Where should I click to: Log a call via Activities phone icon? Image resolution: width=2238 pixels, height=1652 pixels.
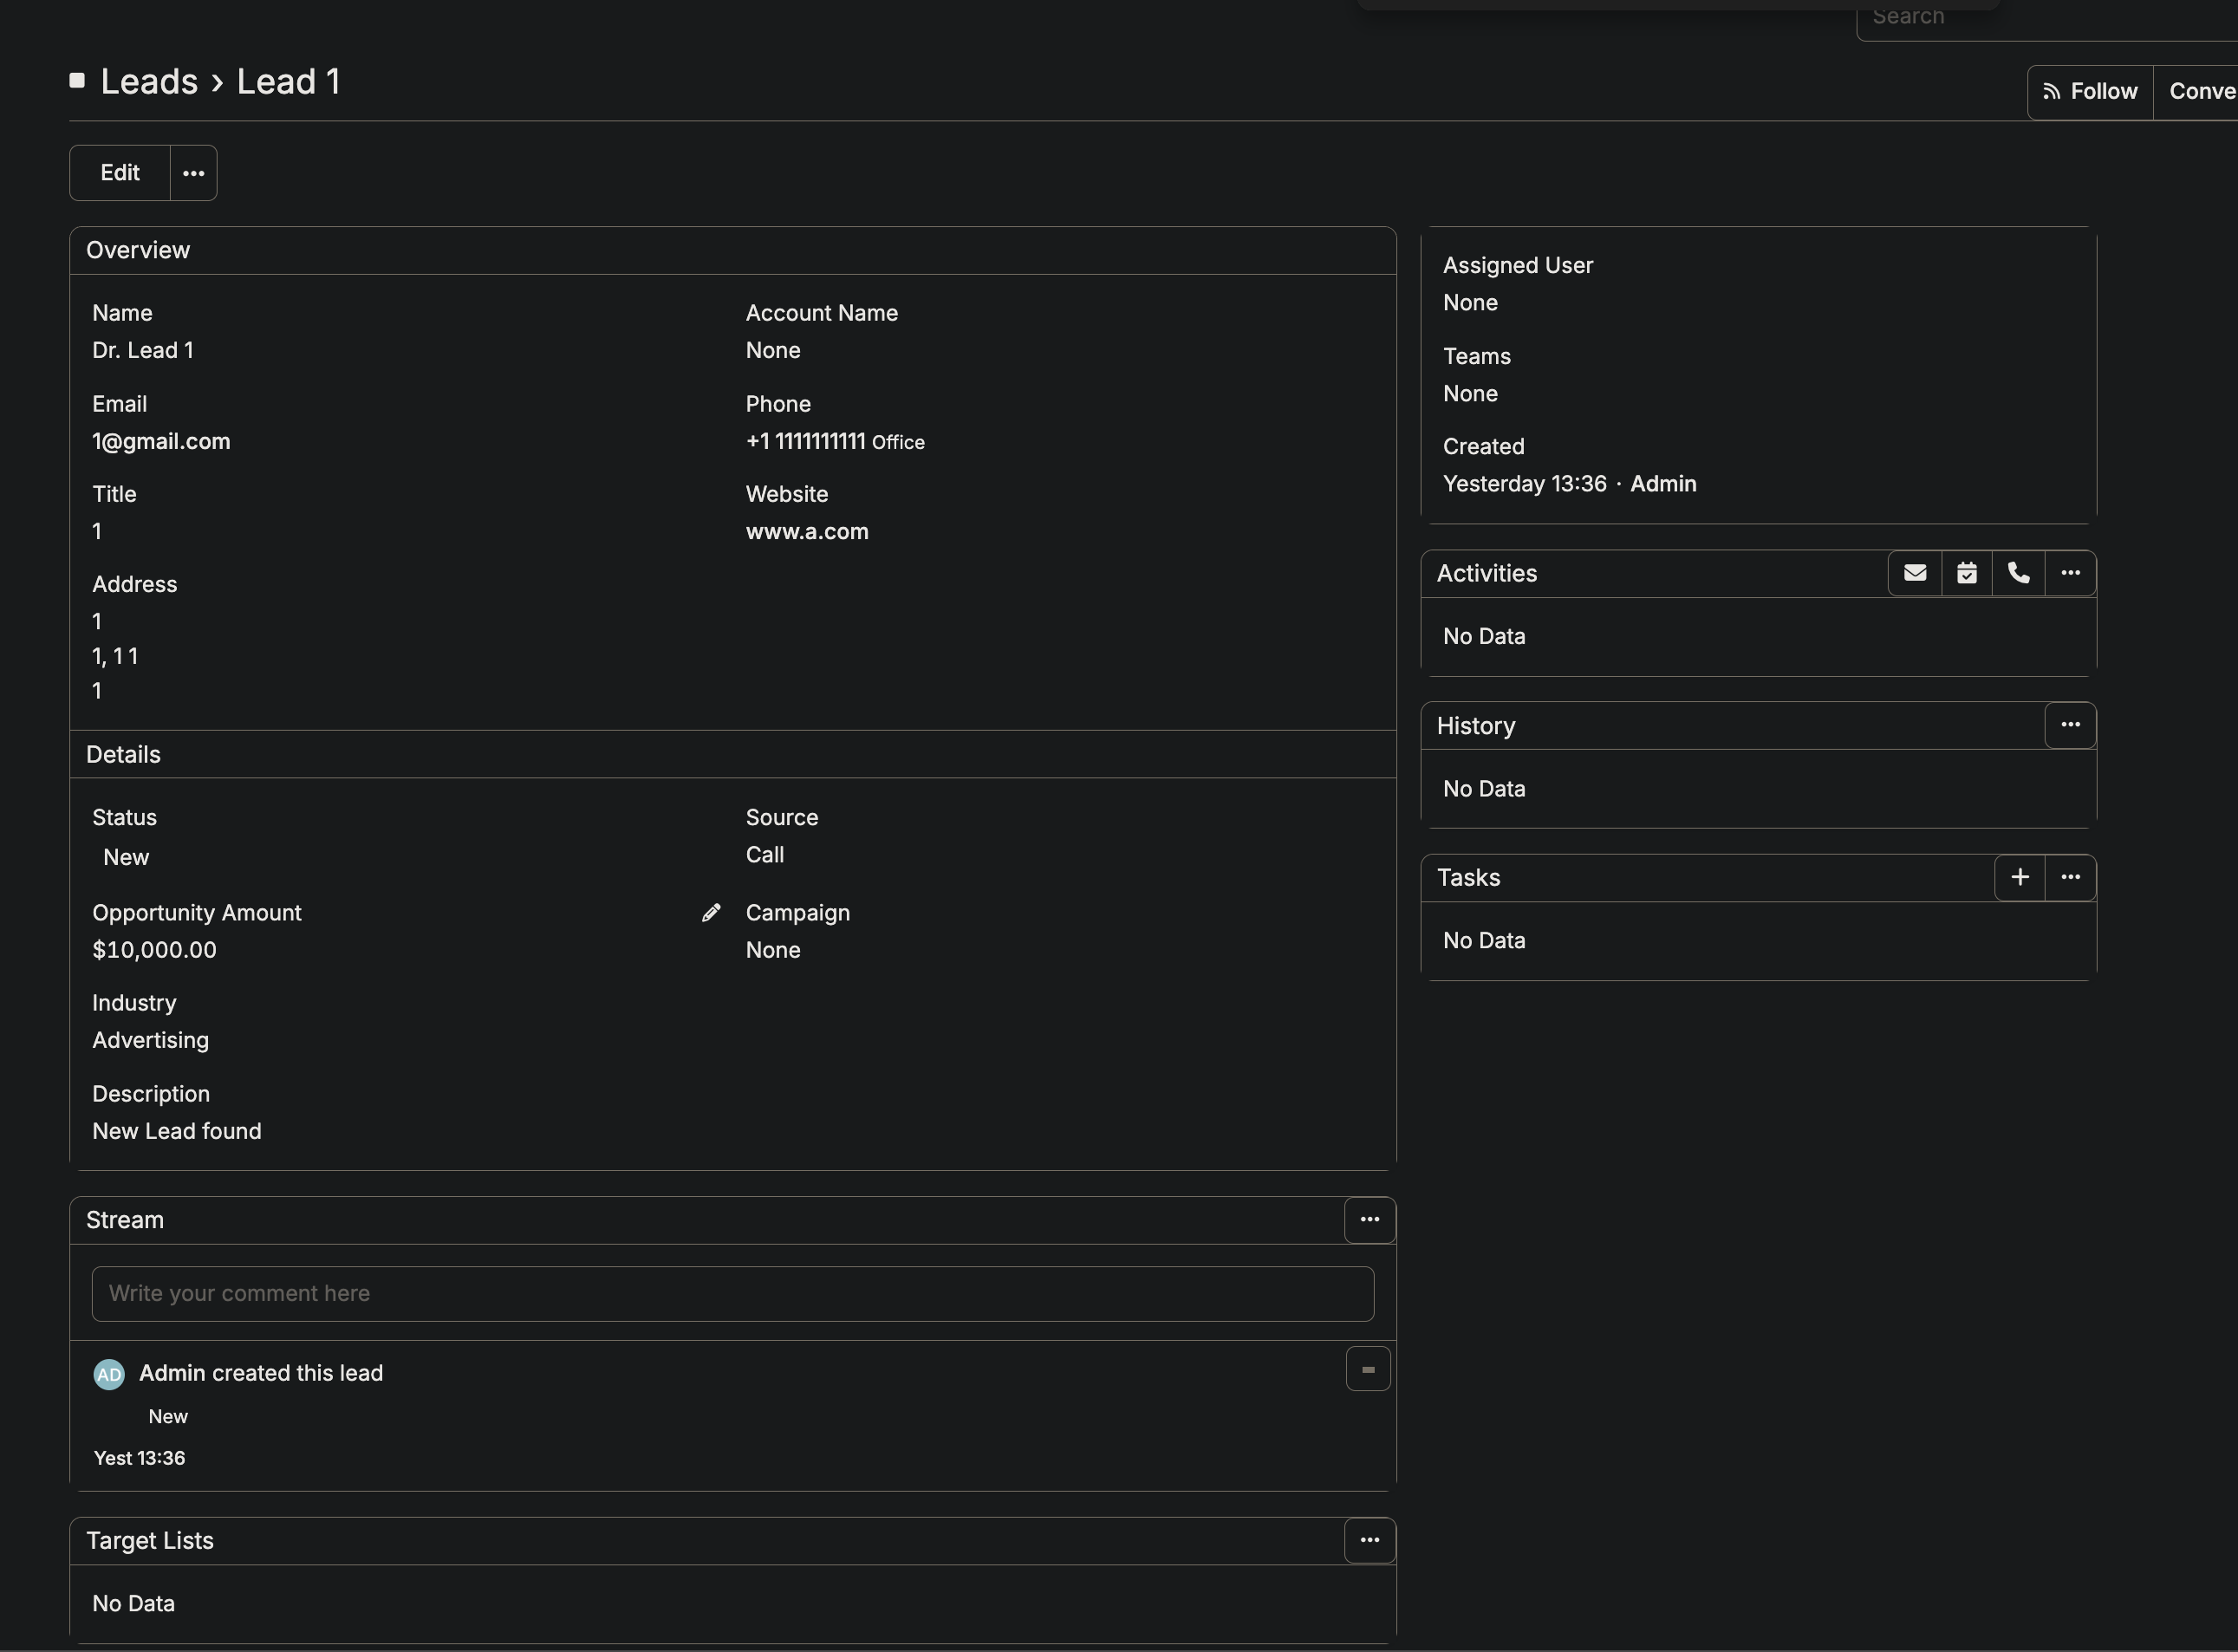[x=2018, y=573]
